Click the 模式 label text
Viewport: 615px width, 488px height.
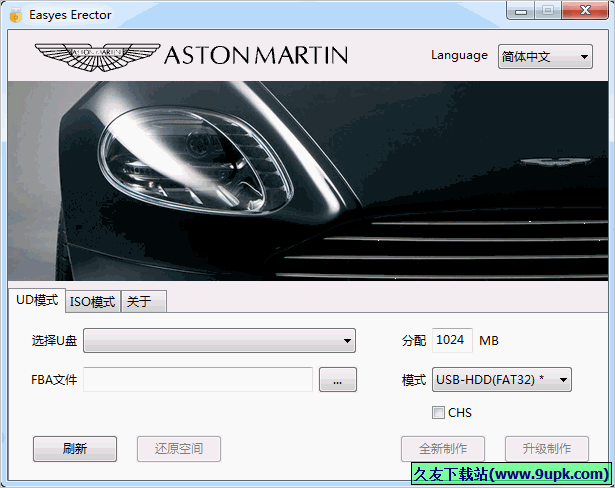(x=414, y=380)
